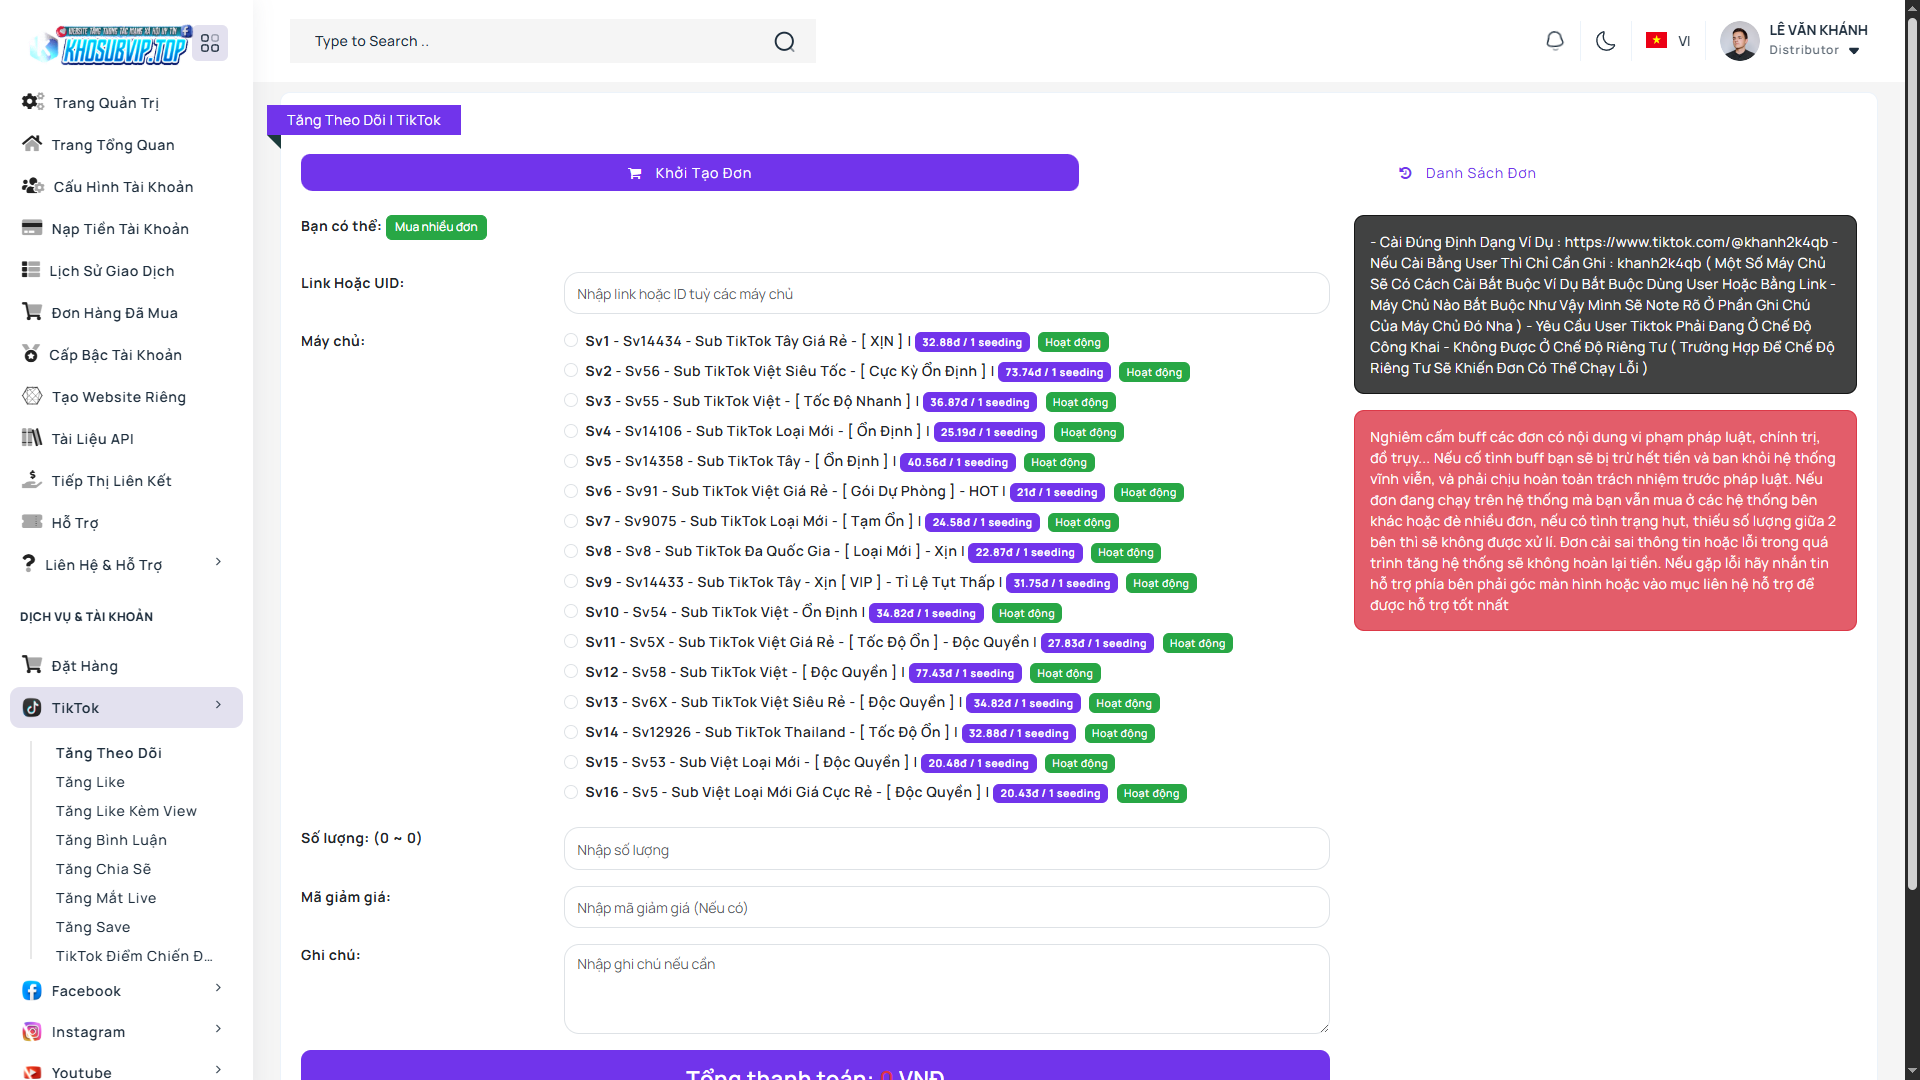Open Nạp Tiền Tài Khoản page
The height and width of the screenshot is (1080, 1920).
point(120,229)
